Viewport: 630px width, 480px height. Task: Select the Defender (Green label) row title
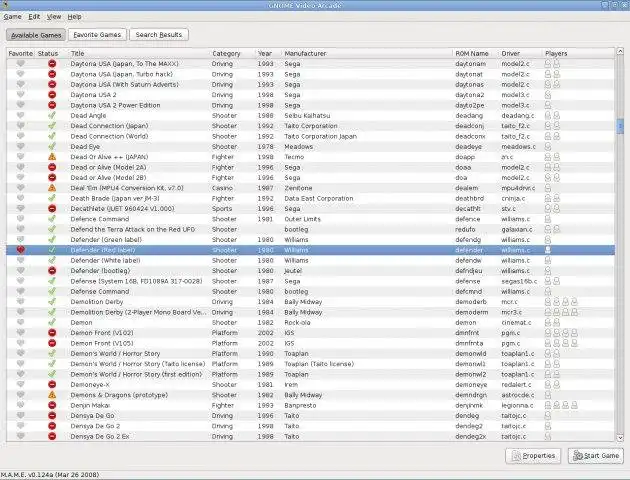106,240
